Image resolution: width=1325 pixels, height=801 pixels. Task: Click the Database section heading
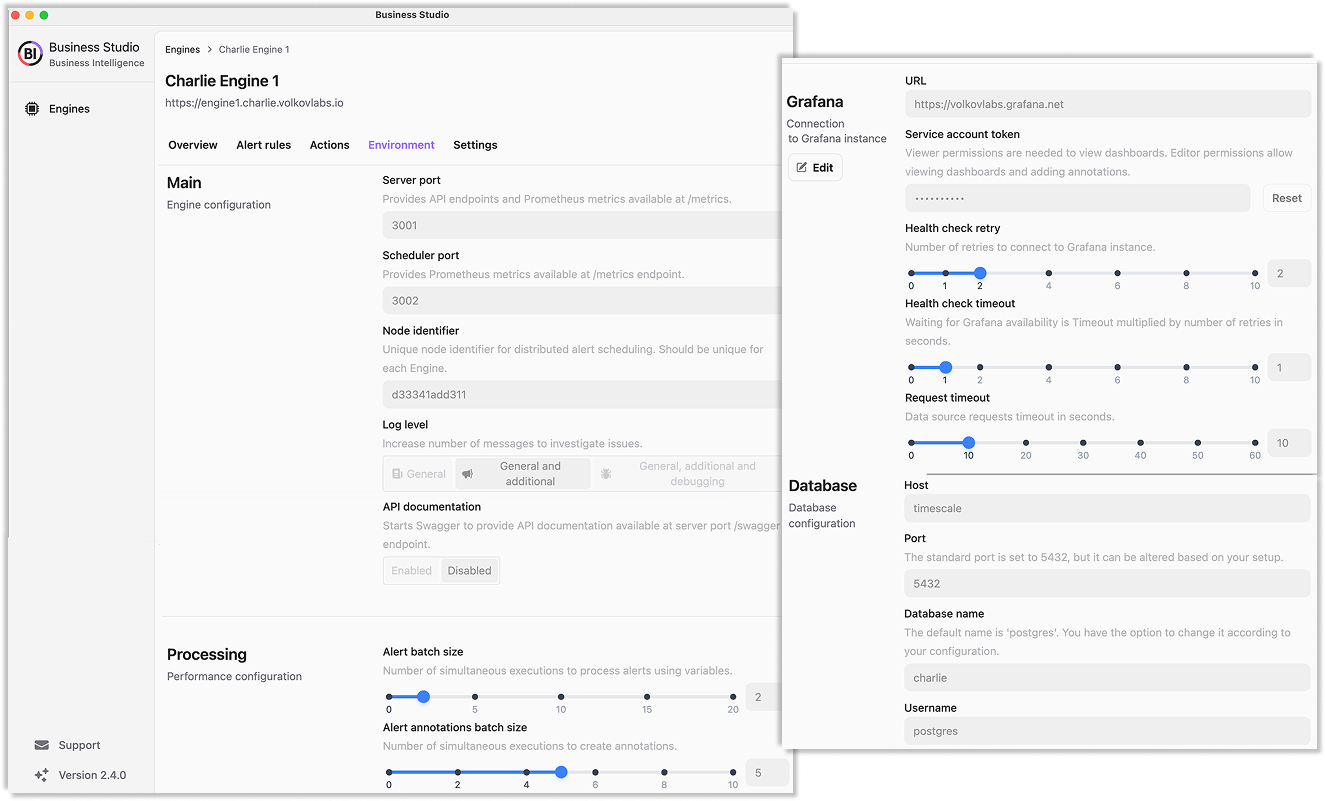[x=823, y=485]
